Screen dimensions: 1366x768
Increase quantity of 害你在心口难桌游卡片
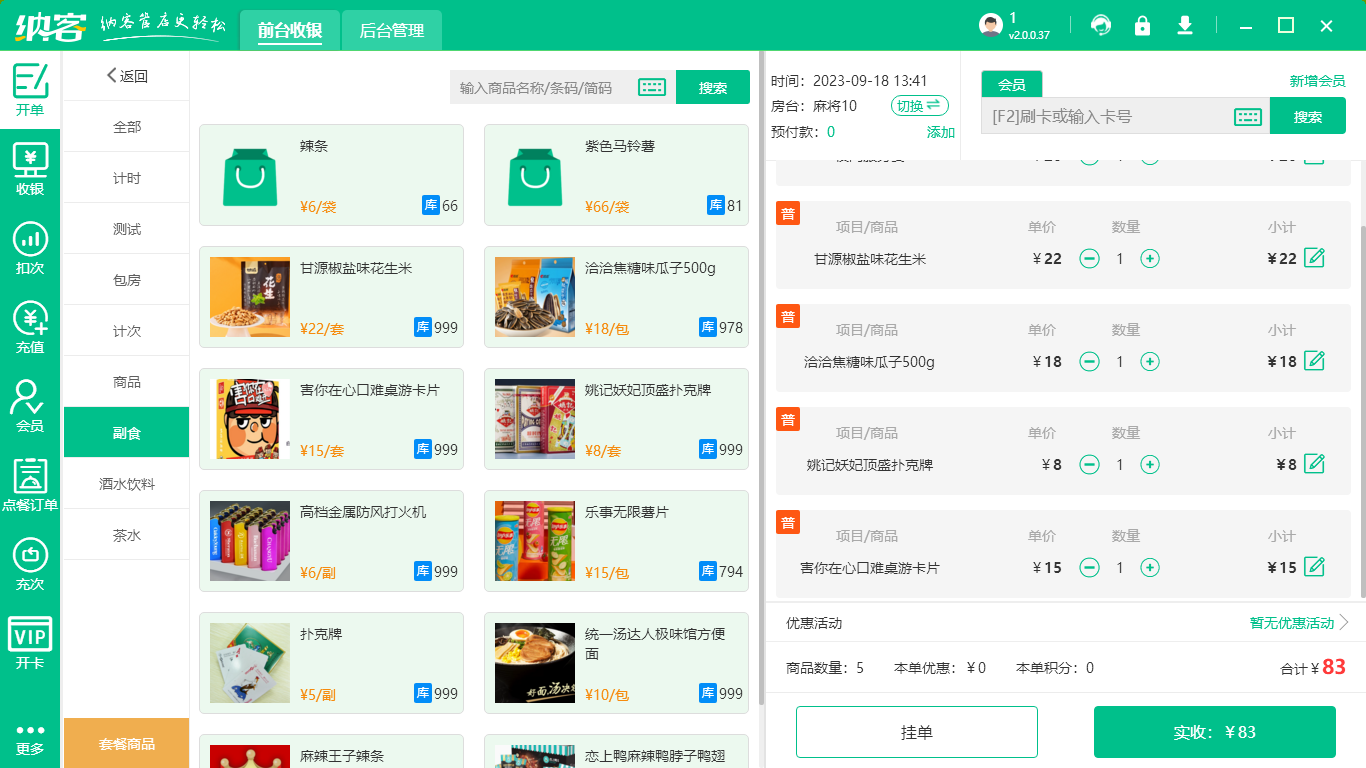(1150, 568)
